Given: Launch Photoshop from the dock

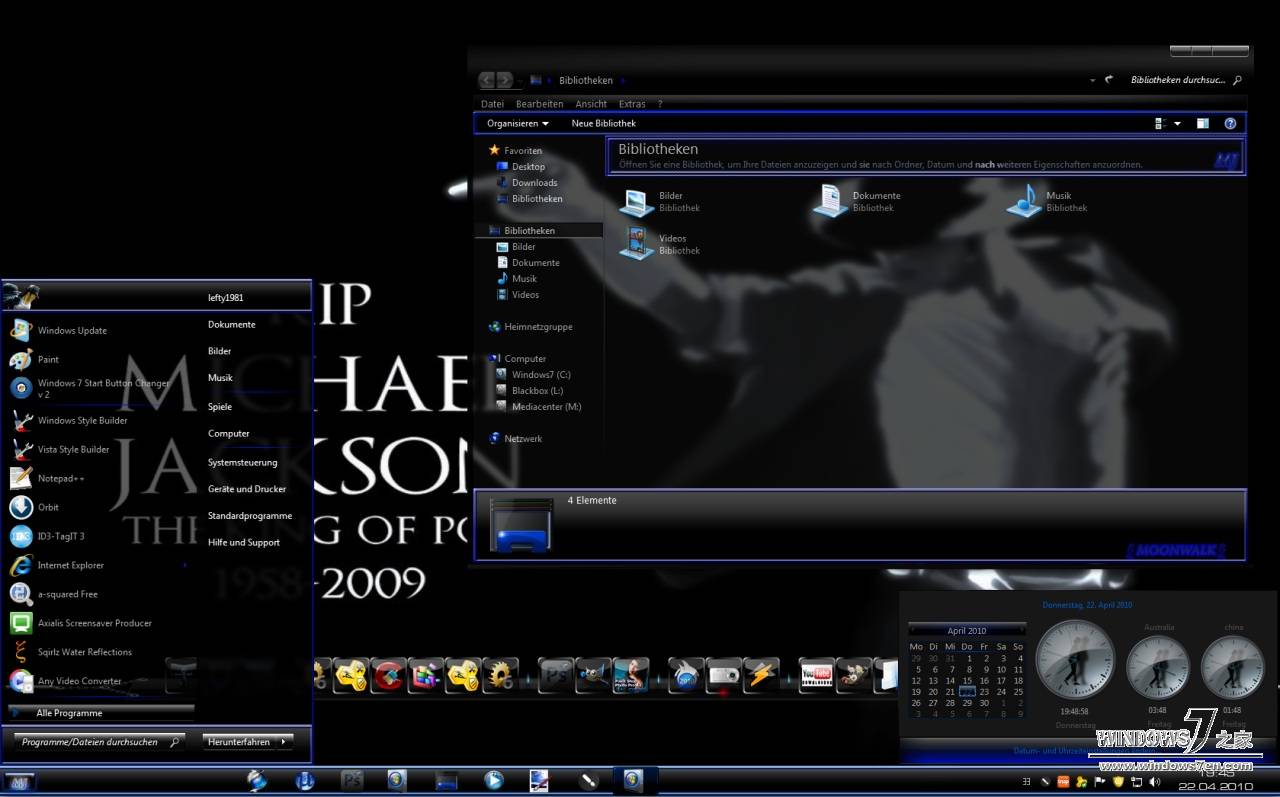Looking at the screenshot, I should point(556,676).
